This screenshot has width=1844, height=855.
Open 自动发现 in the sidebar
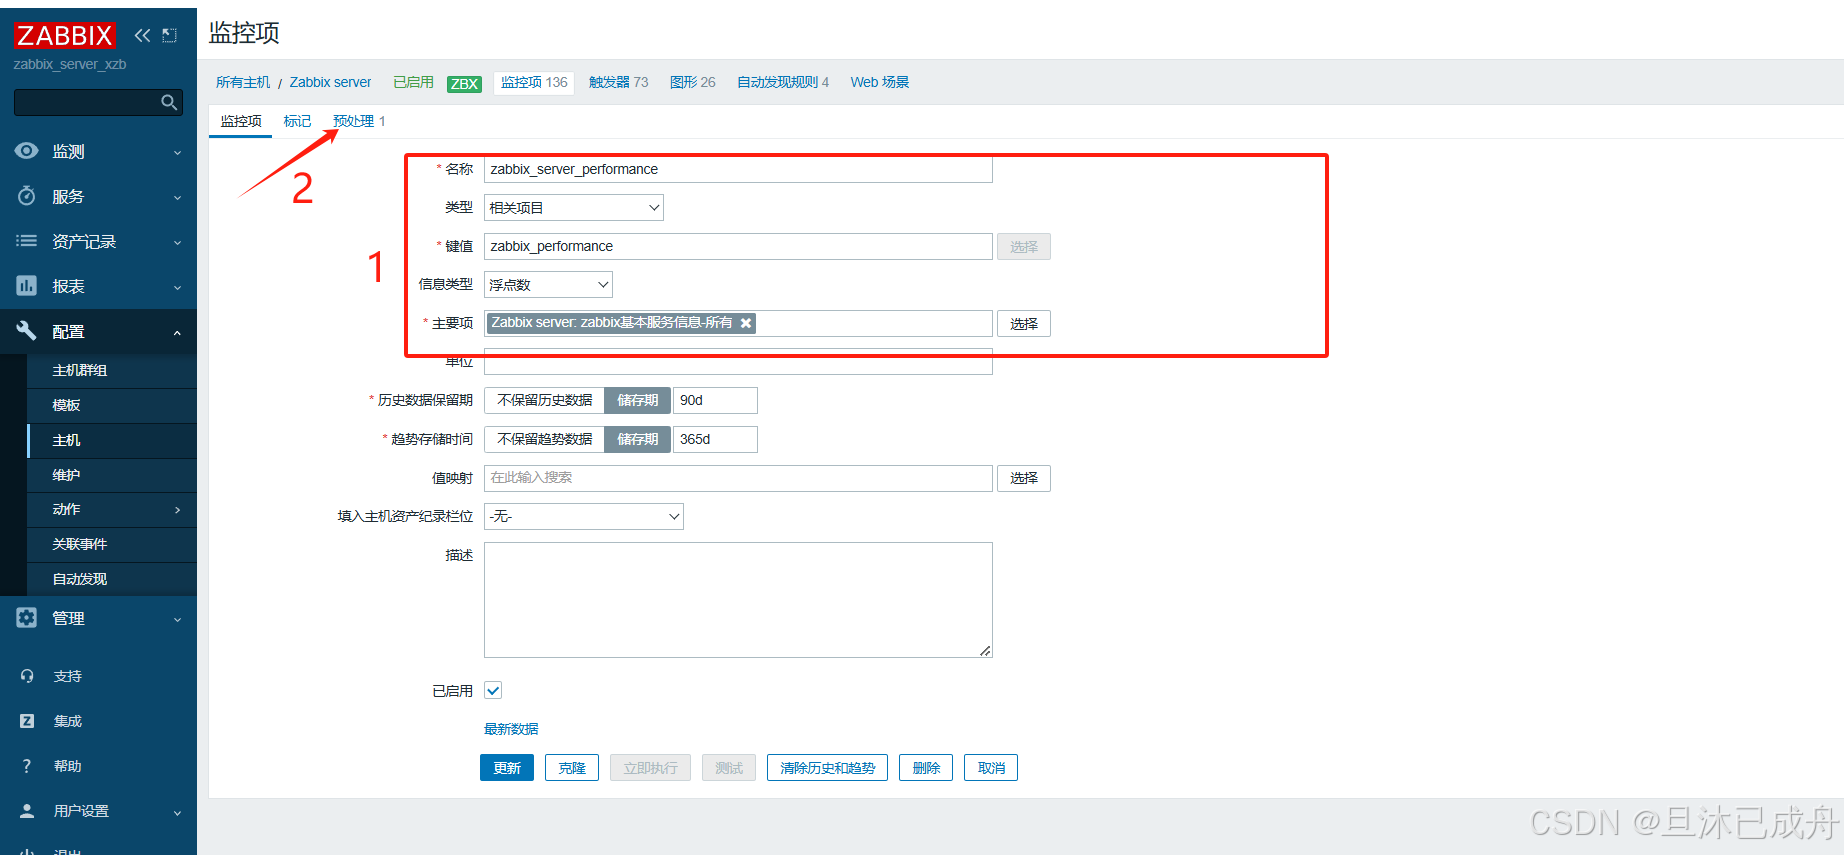coord(112,579)
